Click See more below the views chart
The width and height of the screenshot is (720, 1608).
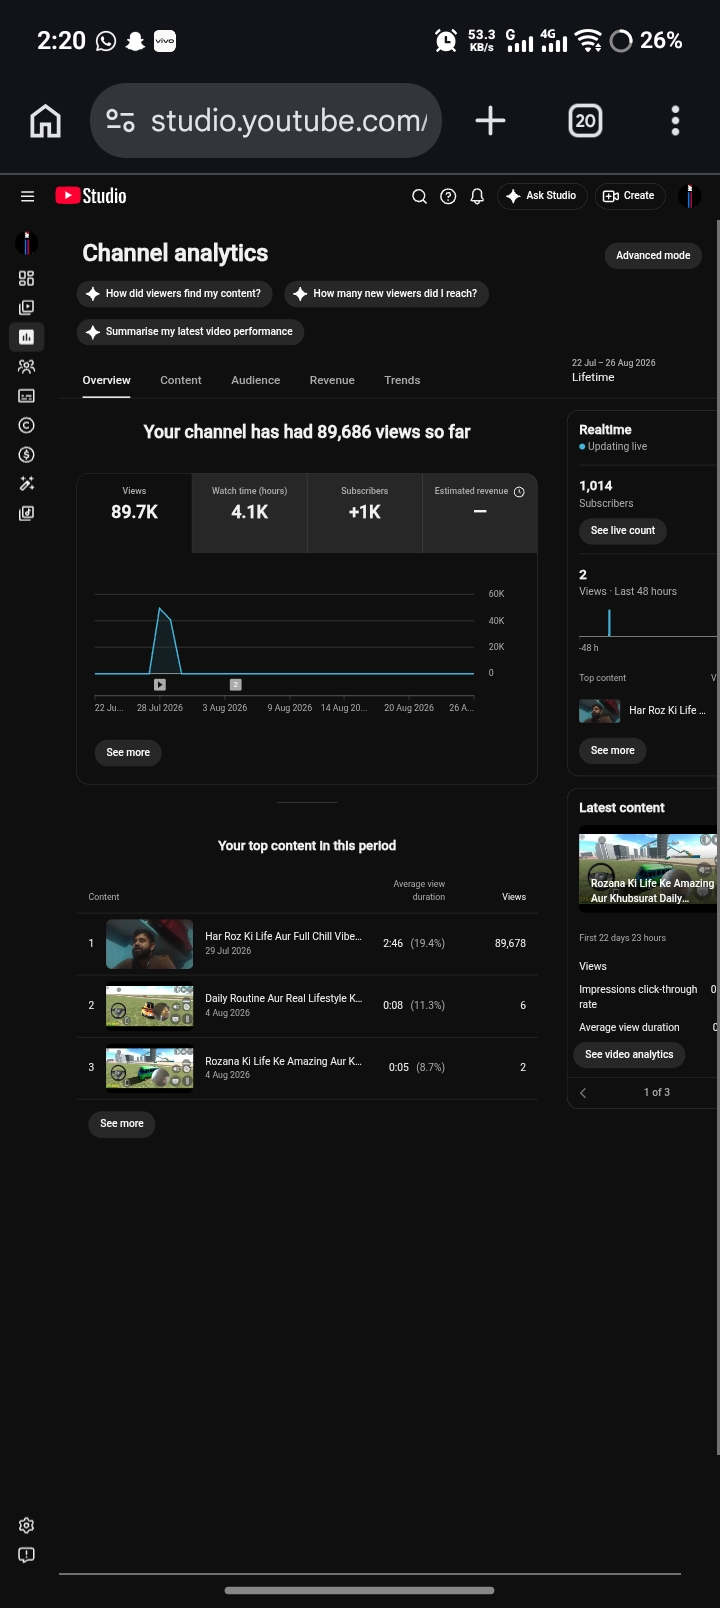(128, 753)
